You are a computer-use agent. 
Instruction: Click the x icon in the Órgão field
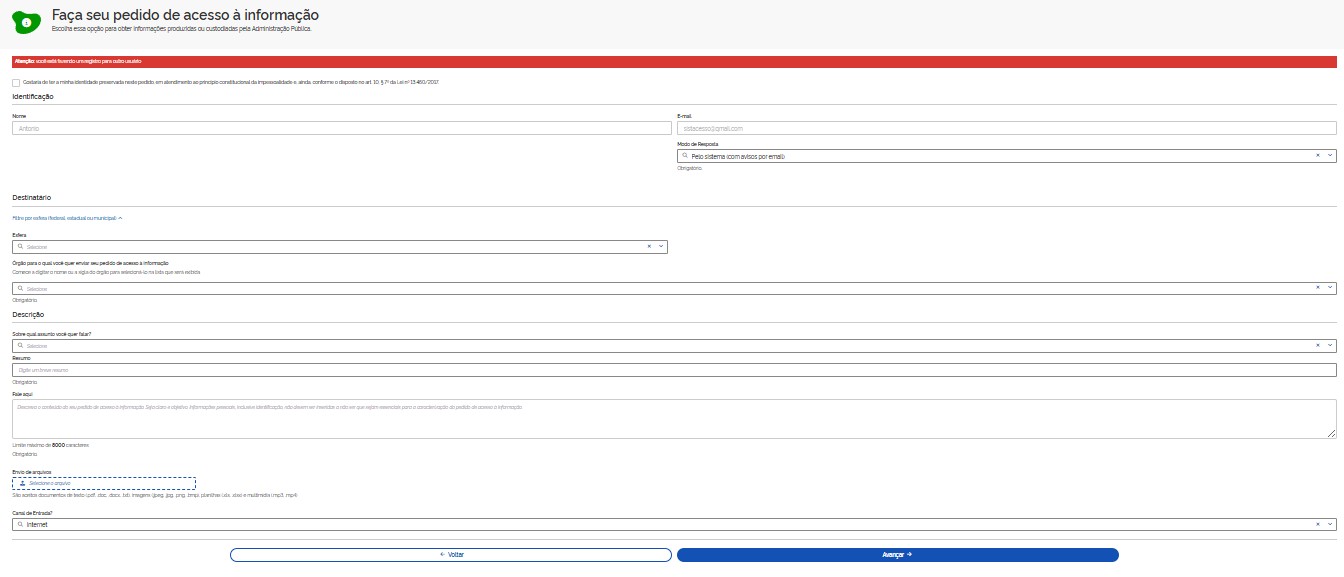point(1317,288)
